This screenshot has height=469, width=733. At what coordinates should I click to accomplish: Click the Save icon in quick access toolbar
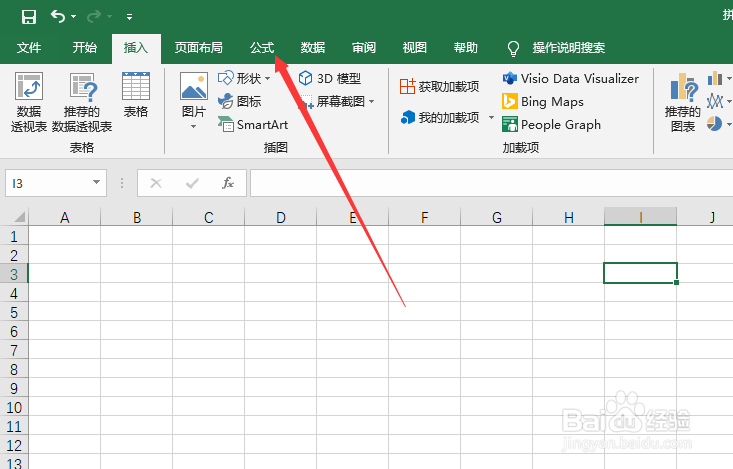[29, 17]
